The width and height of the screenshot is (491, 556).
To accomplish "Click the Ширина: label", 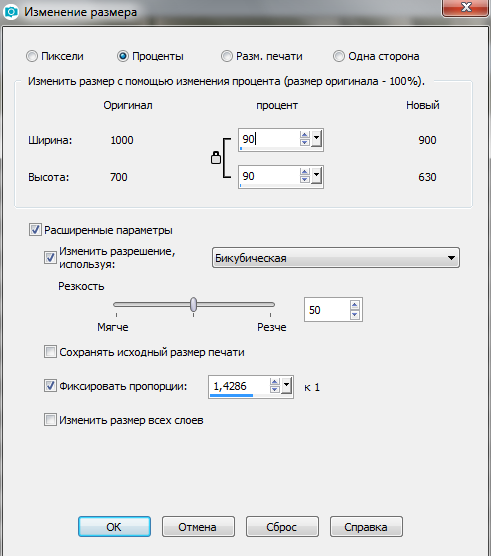I will 50,140.
